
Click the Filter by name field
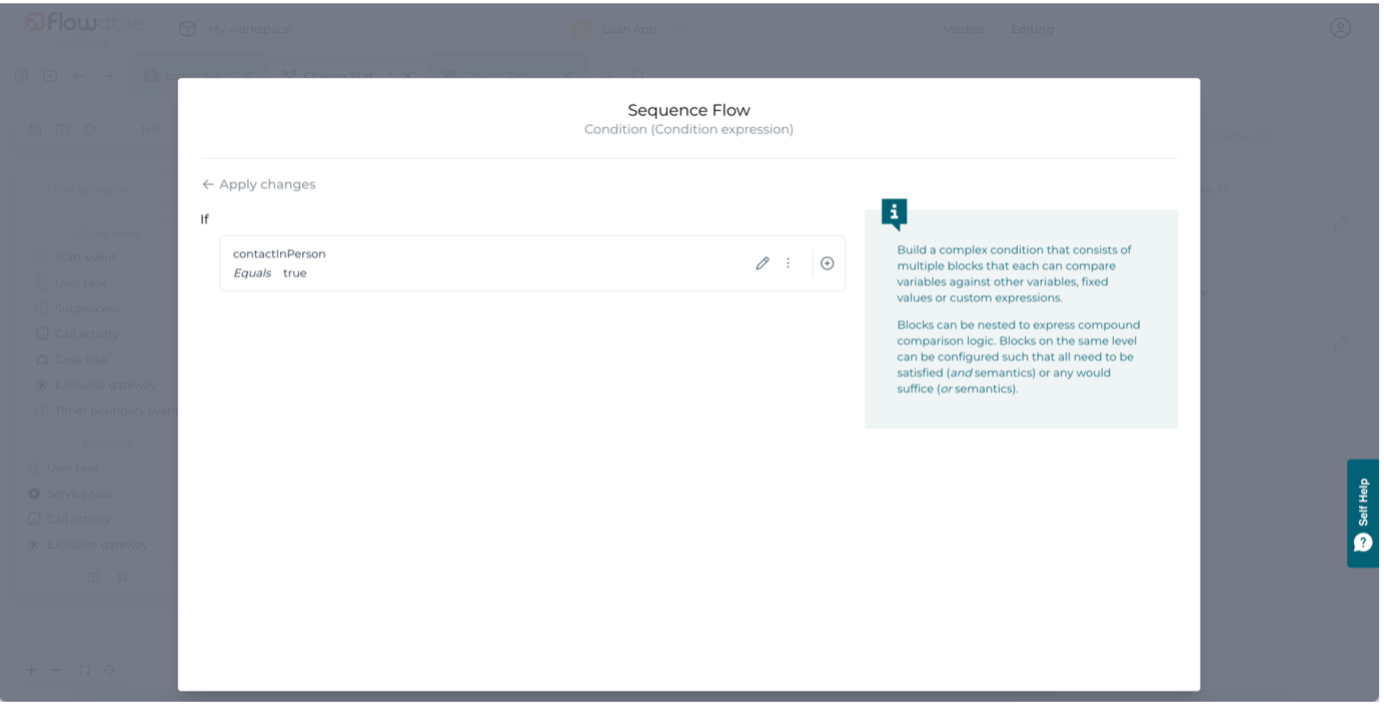100,189
